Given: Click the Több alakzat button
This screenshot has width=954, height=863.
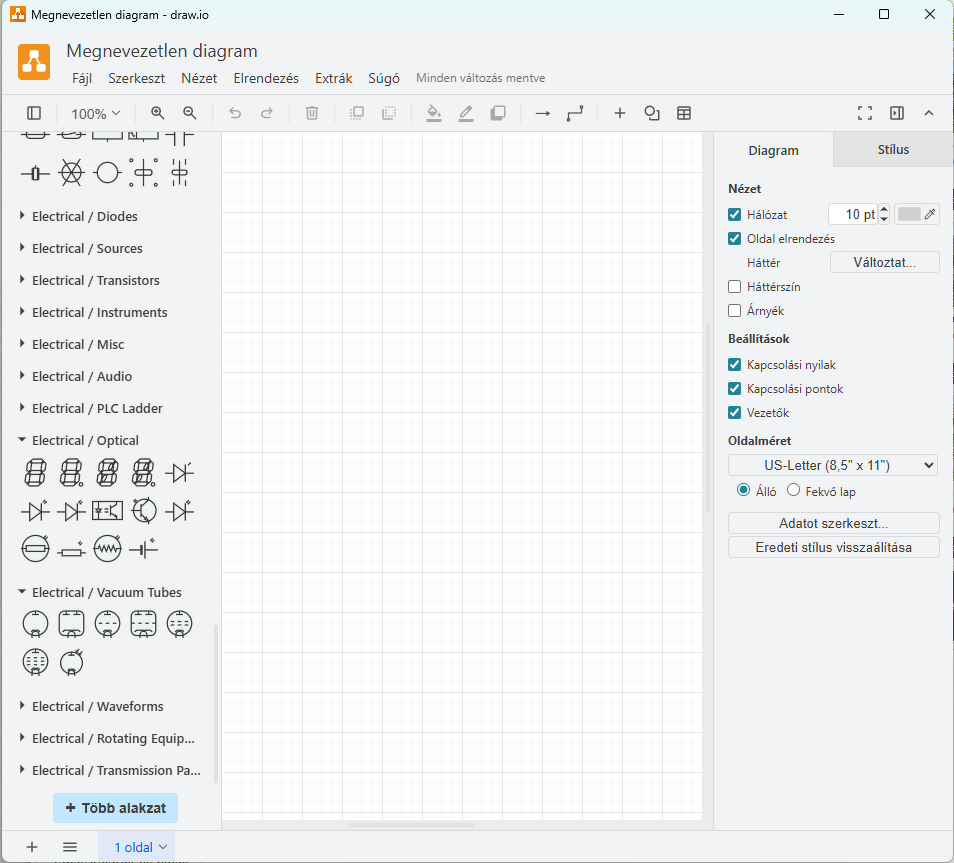Looking at the screenshot, I should click(x=116, y=808).
